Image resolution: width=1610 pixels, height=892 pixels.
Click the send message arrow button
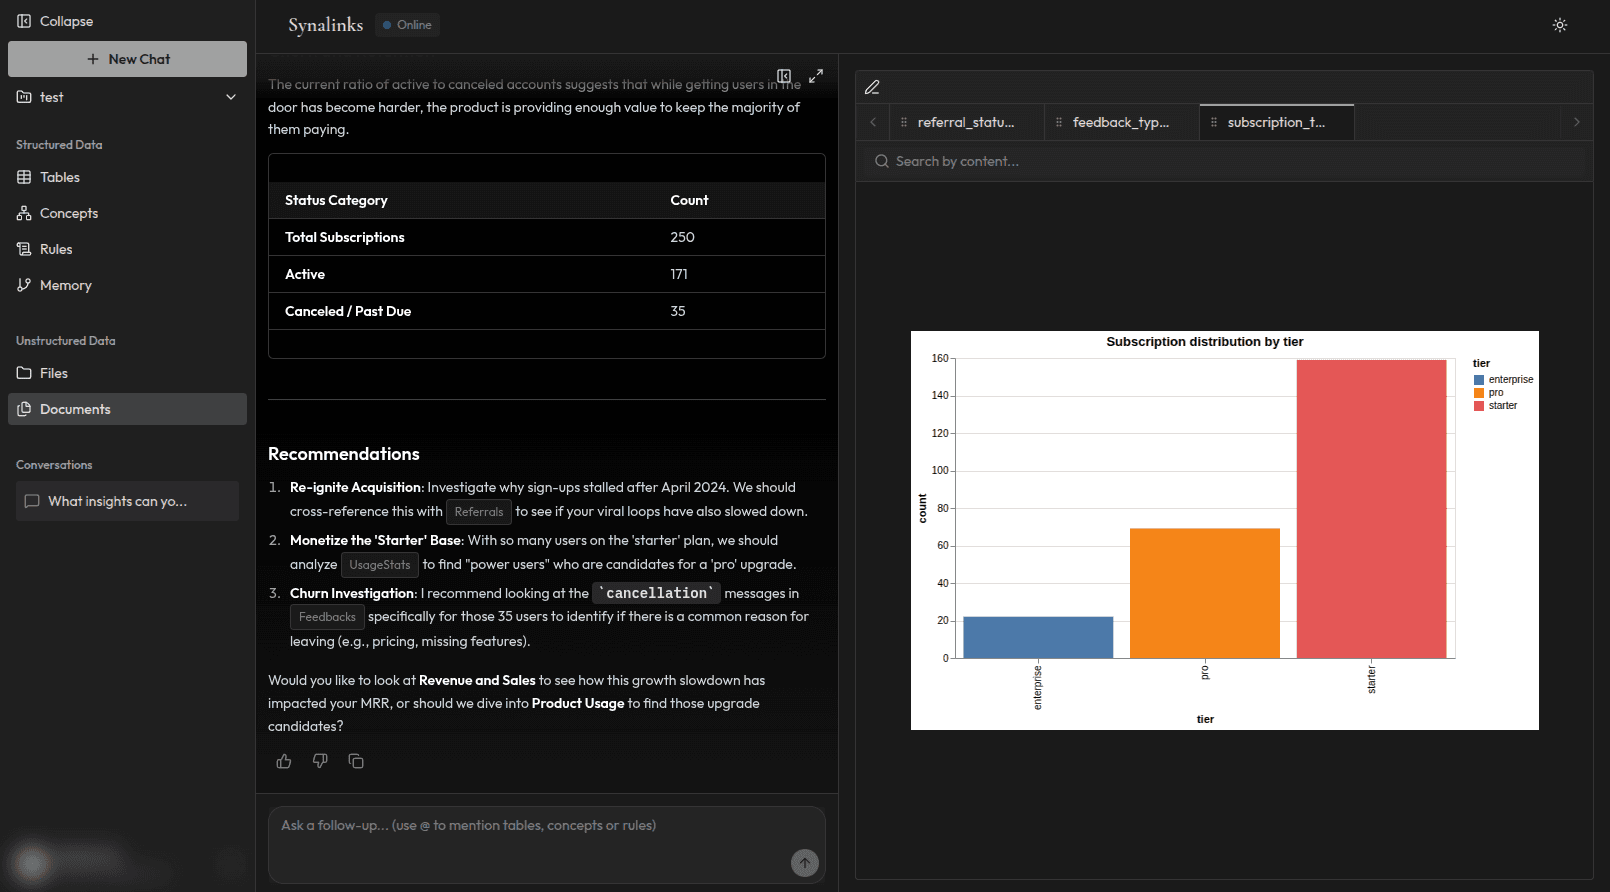point(804,863)
